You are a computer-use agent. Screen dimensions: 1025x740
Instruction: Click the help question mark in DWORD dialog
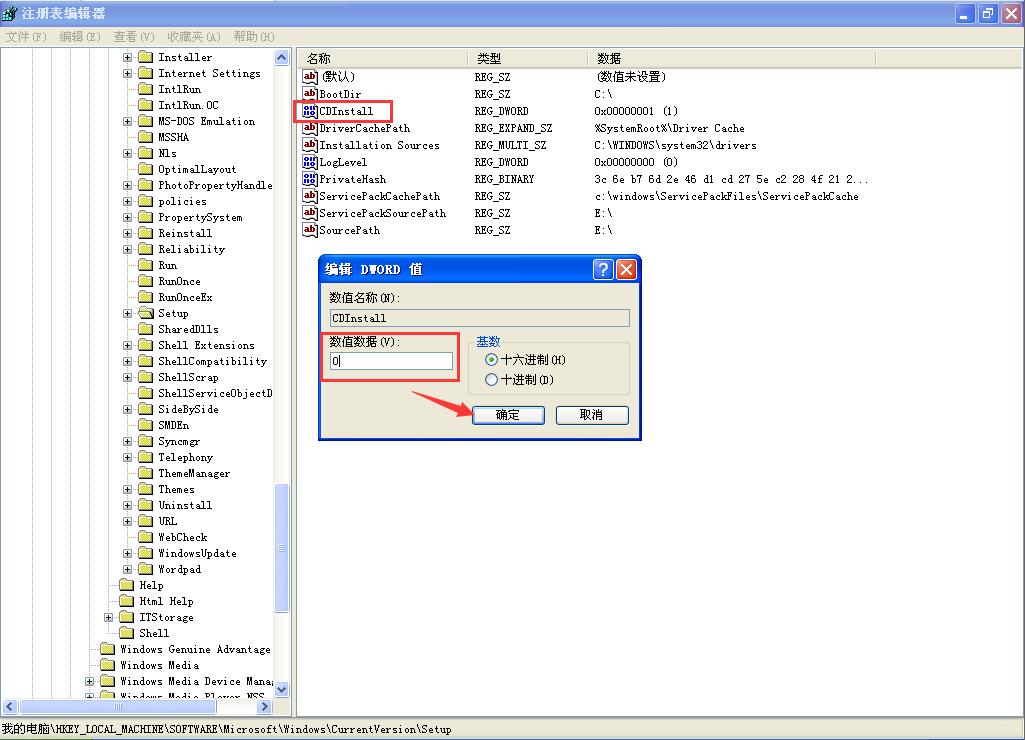(x=603, y=269)
